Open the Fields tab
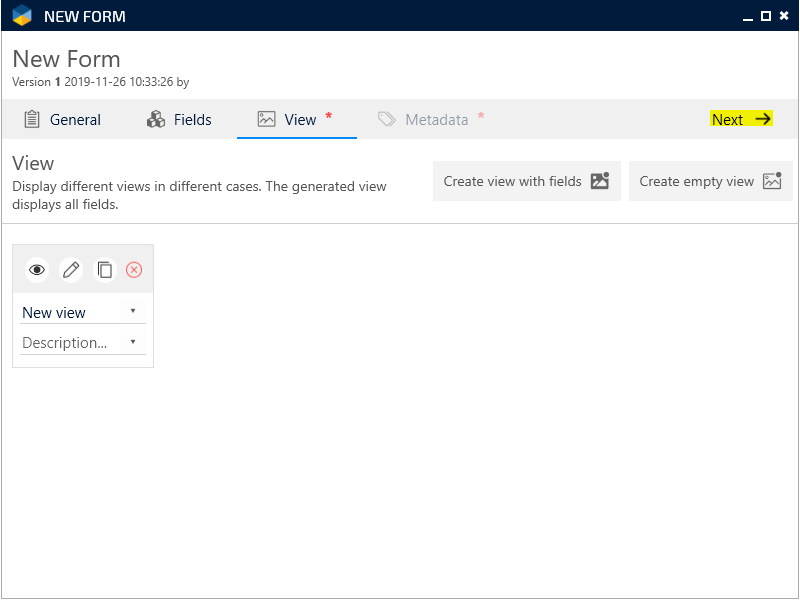The width and height of the screenshot is (800, 600). [192, 120]
